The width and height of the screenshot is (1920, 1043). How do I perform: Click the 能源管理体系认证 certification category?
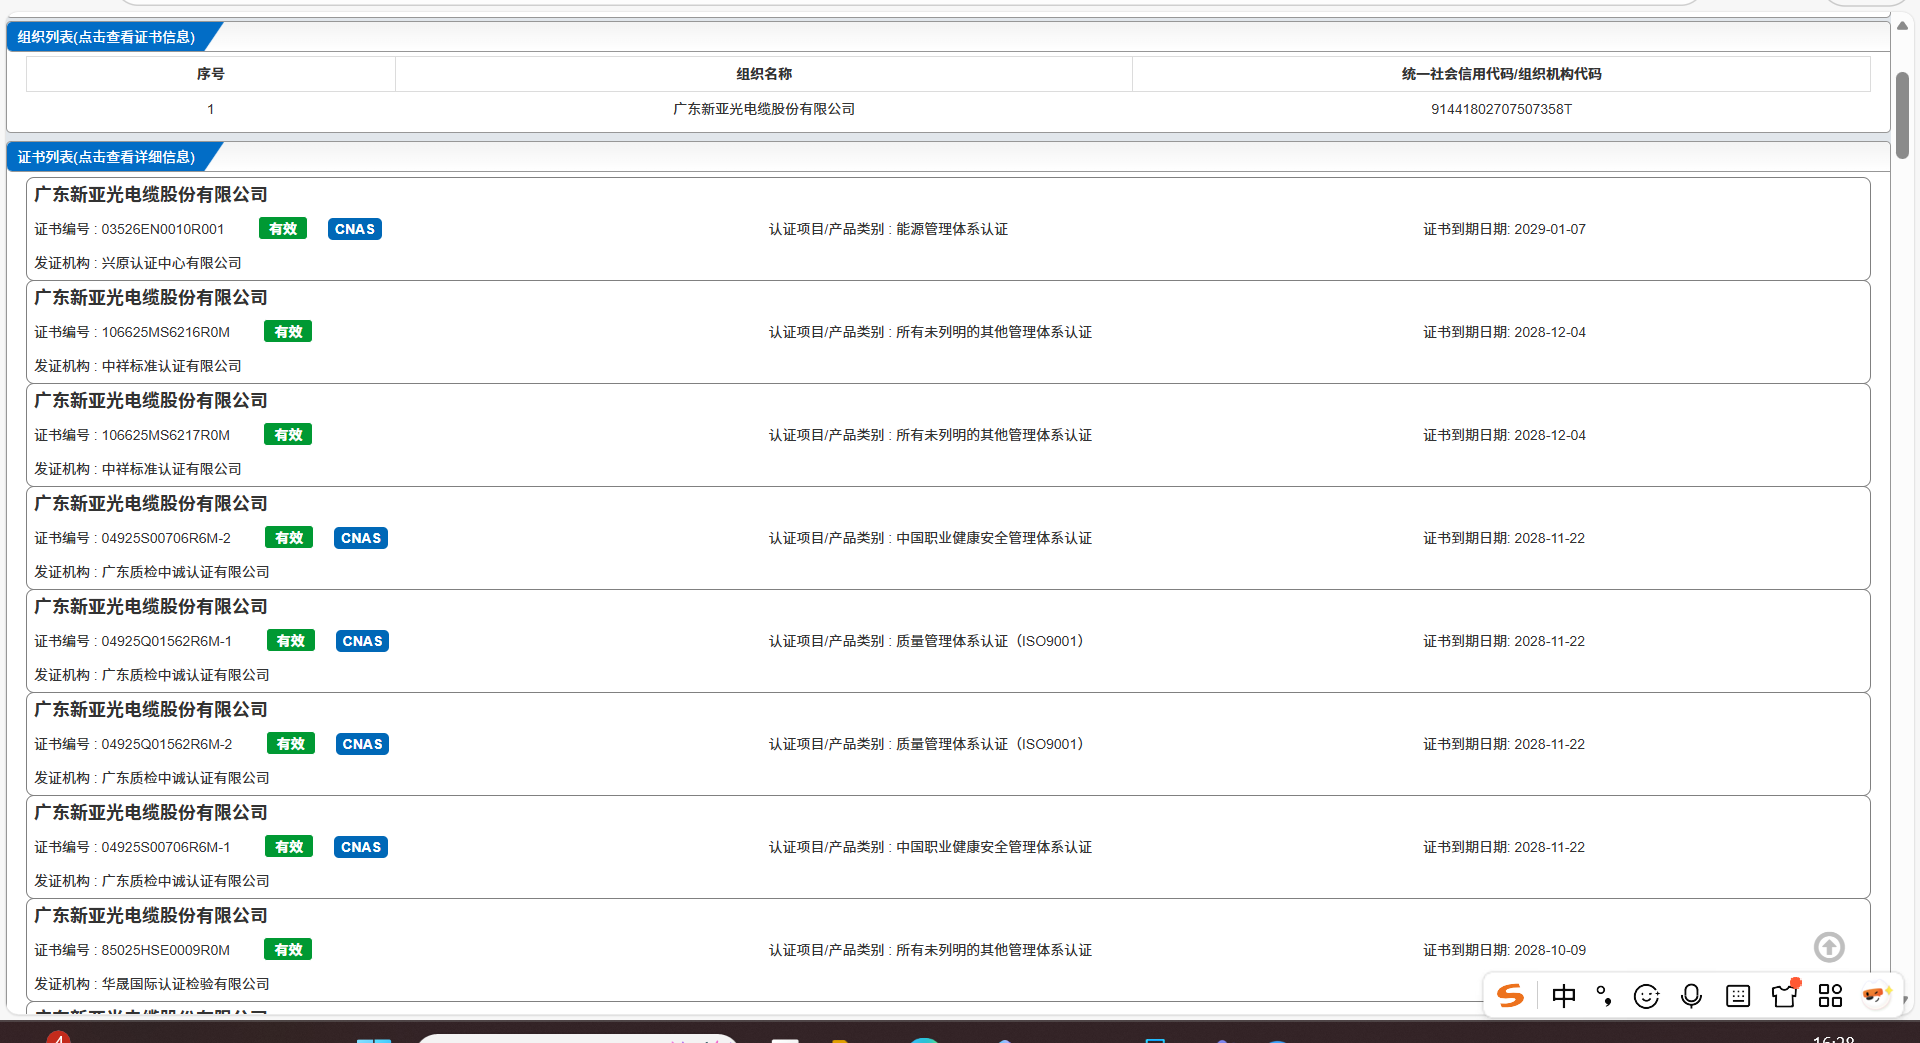pyautogui.click(x=952, y=229)
